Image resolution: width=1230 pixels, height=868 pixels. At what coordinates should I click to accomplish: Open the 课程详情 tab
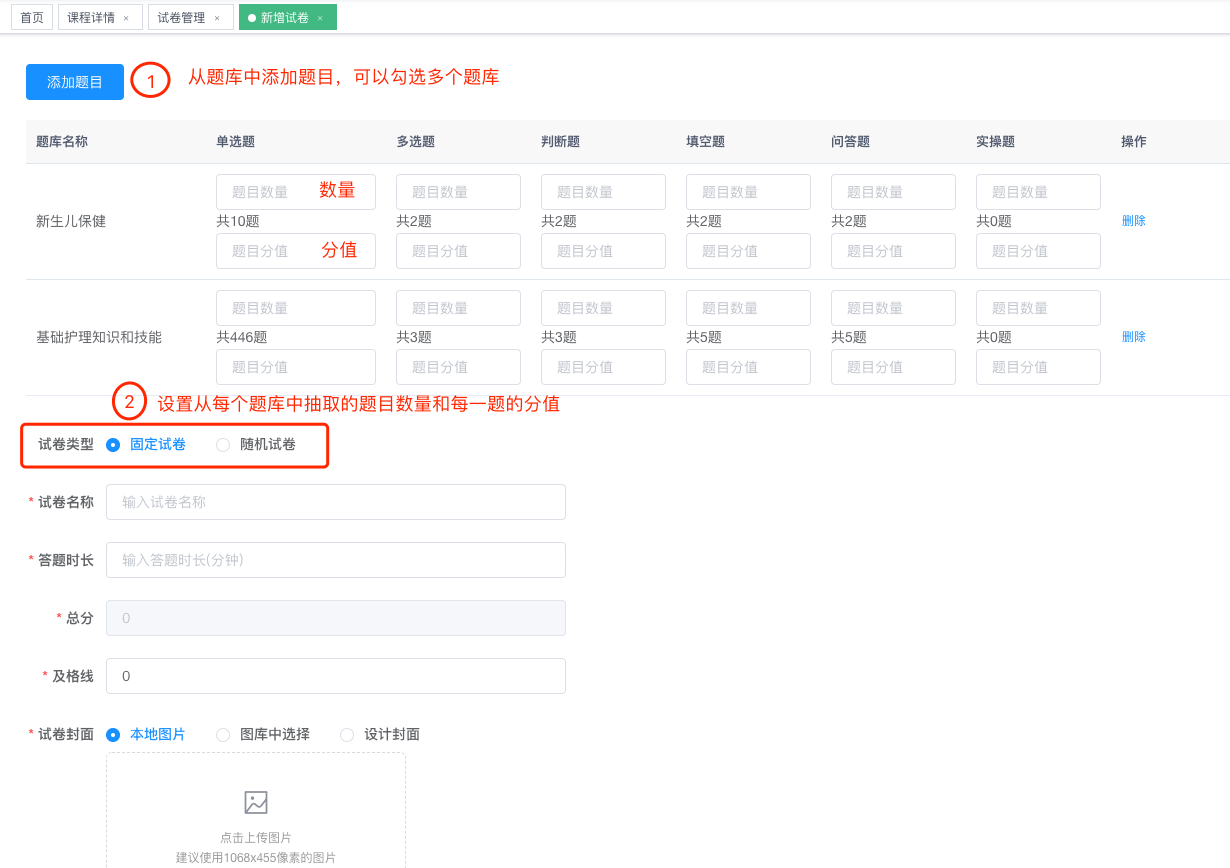point(91,18)
